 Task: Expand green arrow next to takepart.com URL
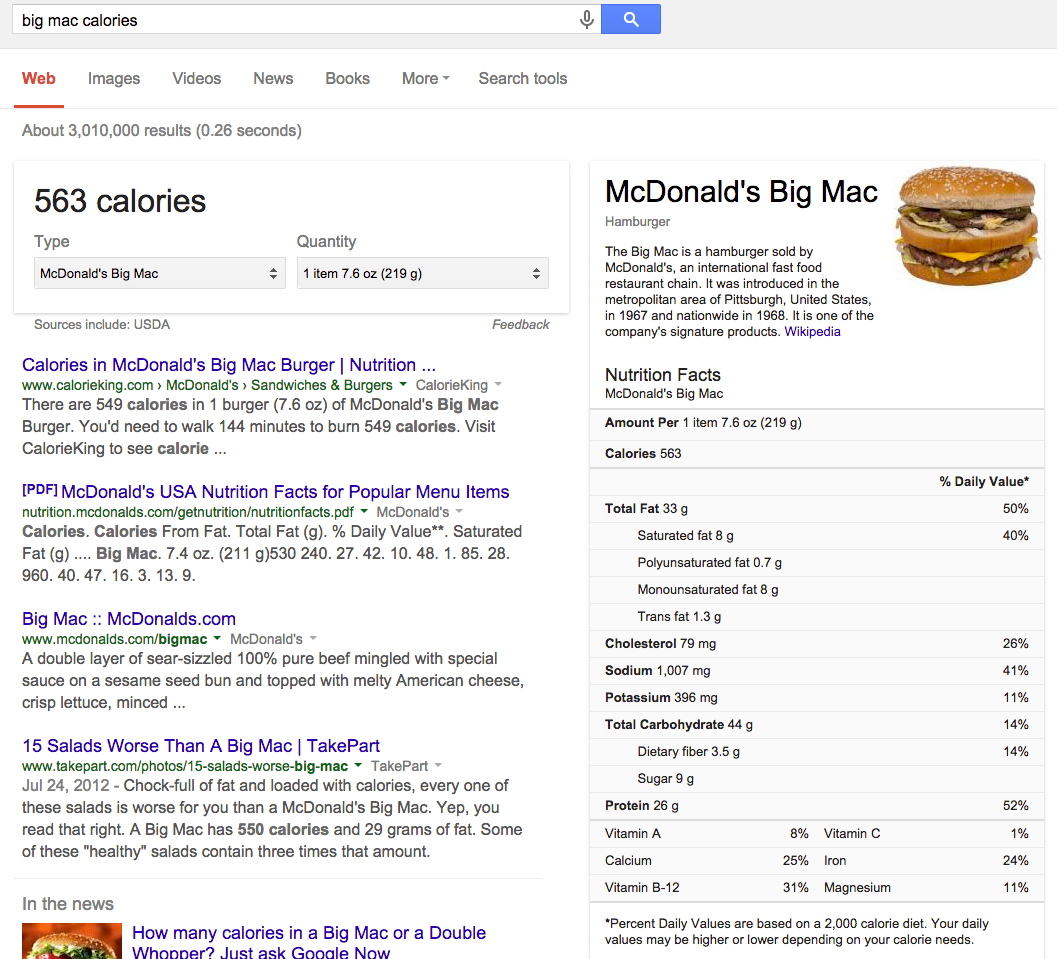coord(358,766)
